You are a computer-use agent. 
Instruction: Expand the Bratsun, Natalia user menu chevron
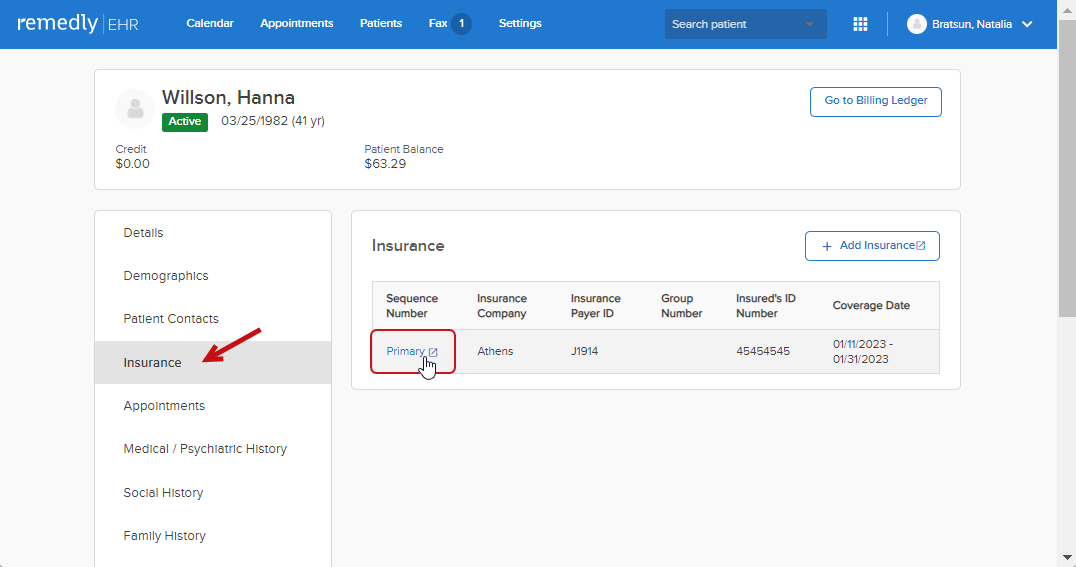pos(1027,24)
